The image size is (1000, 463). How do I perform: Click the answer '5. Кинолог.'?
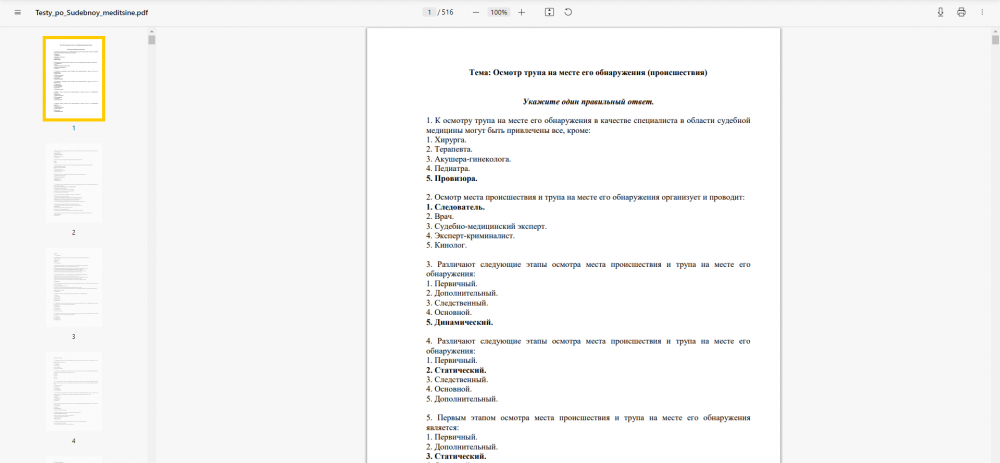coord(446,246)
